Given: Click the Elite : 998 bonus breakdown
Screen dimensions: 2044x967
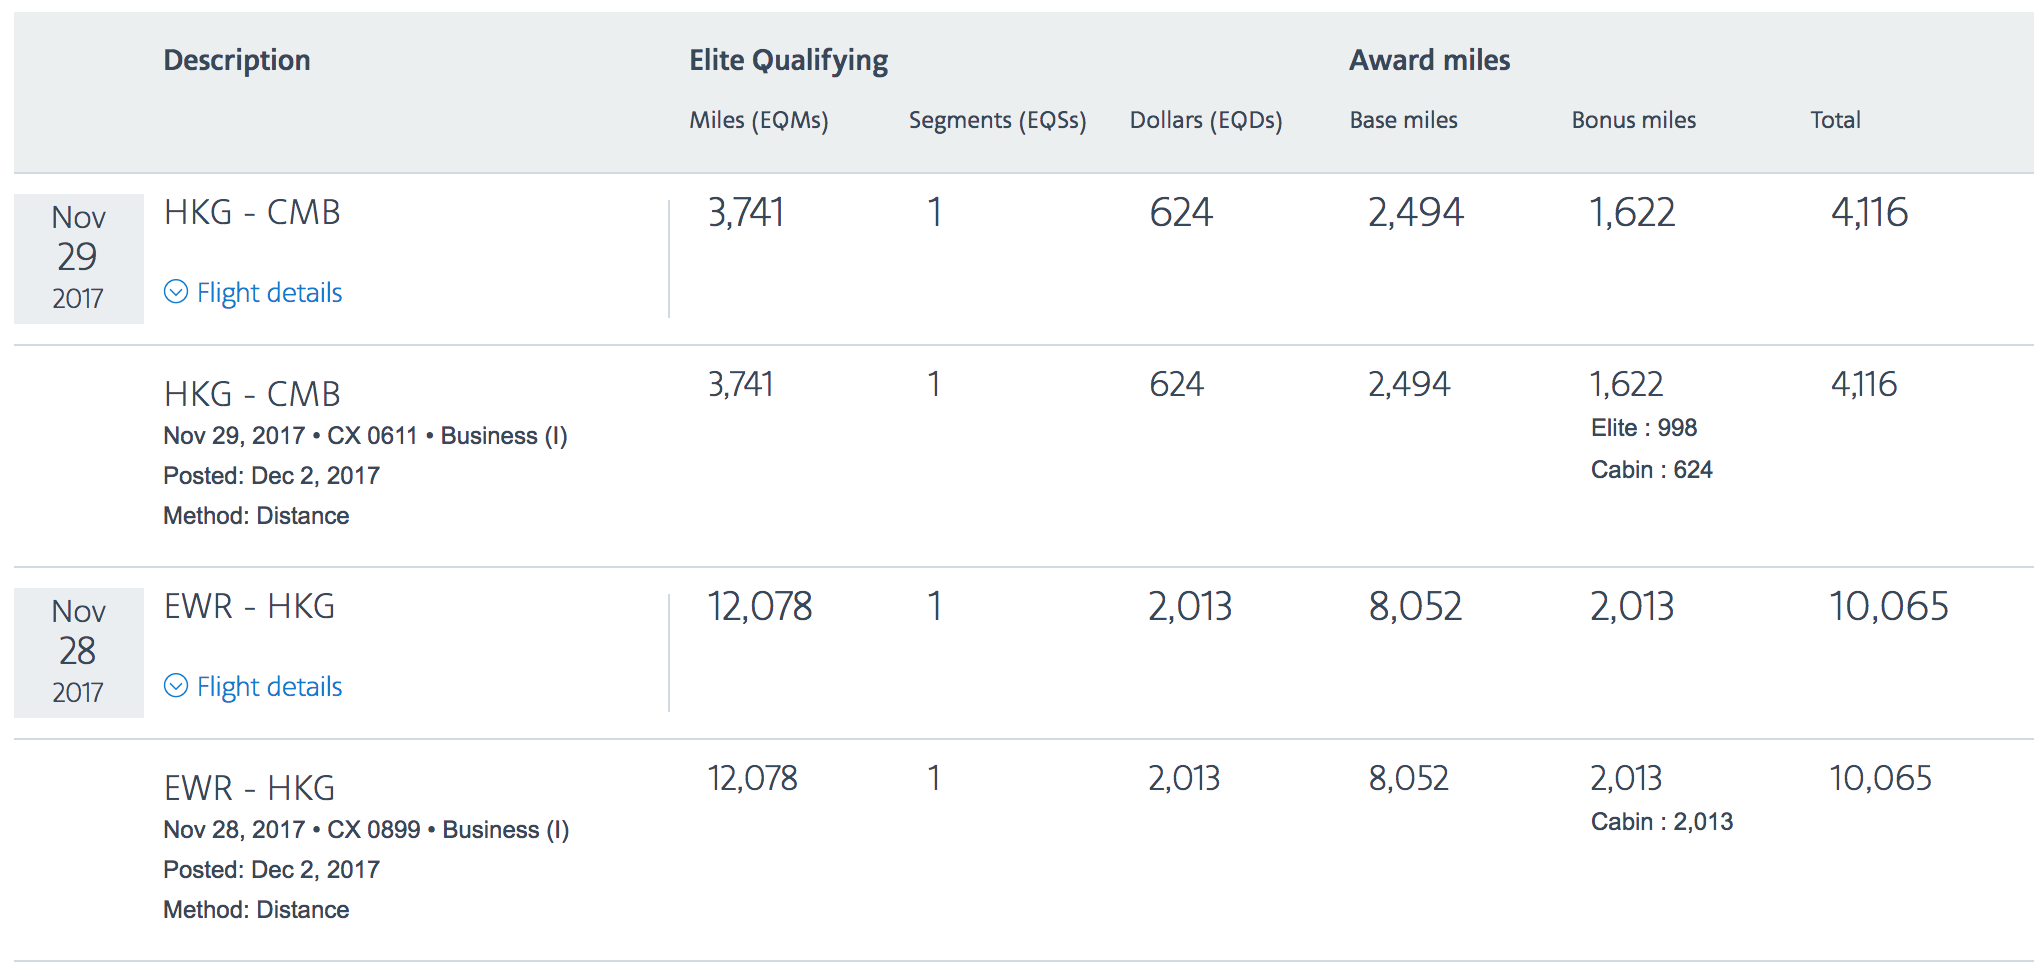Looking at the screenshot, I should pyautogui.click(x=1643, y=428).
